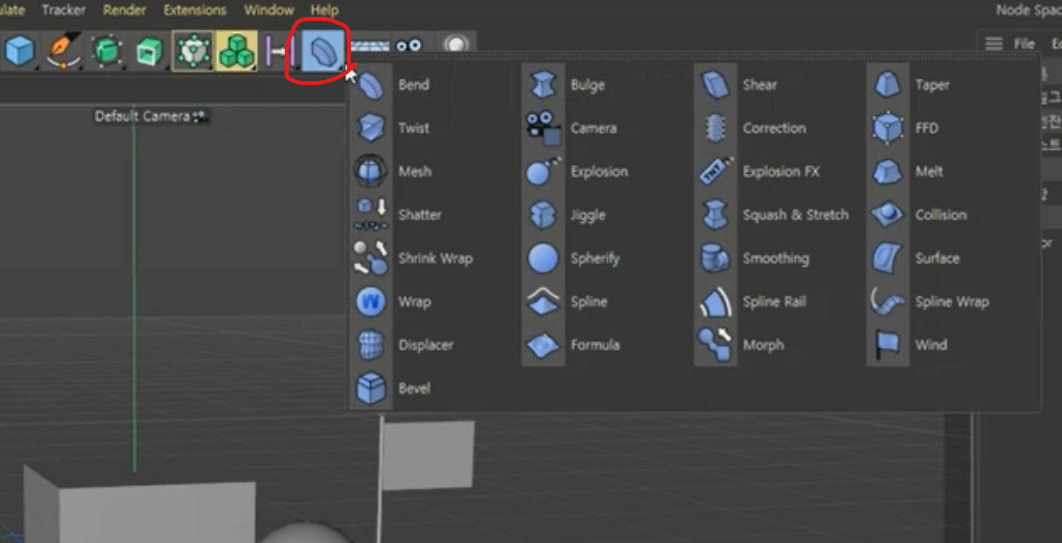Open the Window menu
This screenshot has height=543, width=1062.
[269, 10]
